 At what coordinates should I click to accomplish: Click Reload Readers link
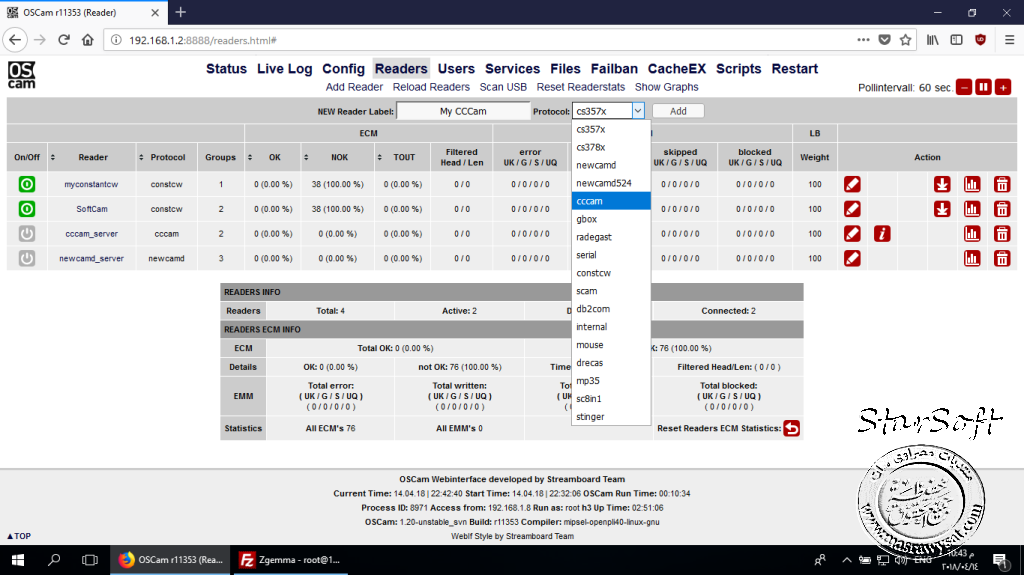(431, 87)
